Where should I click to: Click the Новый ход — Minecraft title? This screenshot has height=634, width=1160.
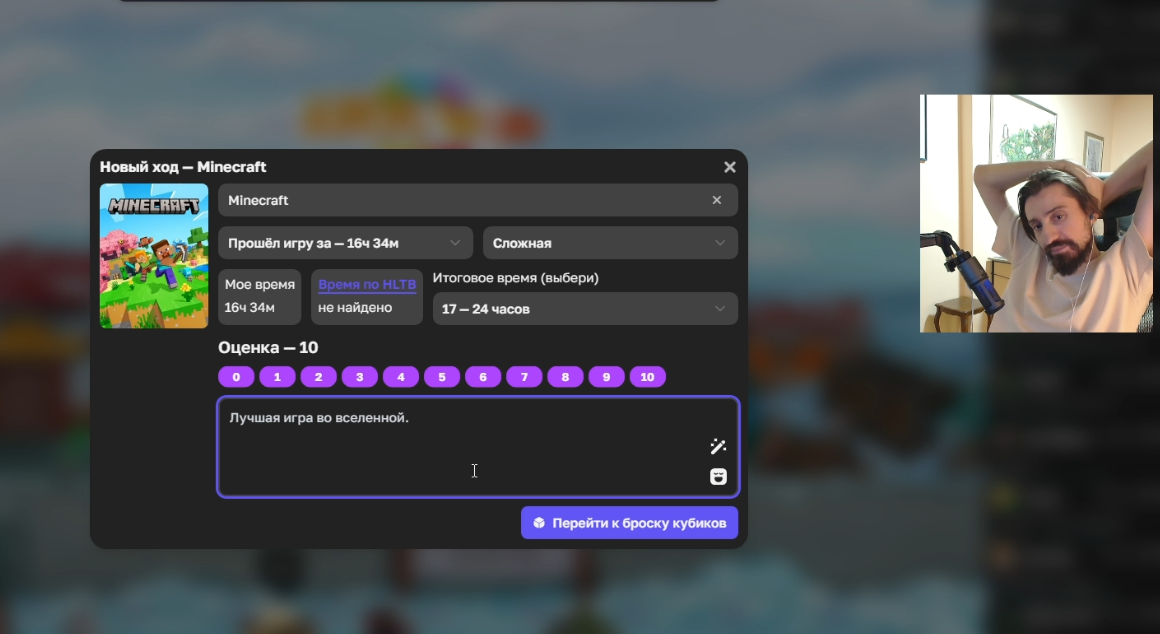coord(183,167)
